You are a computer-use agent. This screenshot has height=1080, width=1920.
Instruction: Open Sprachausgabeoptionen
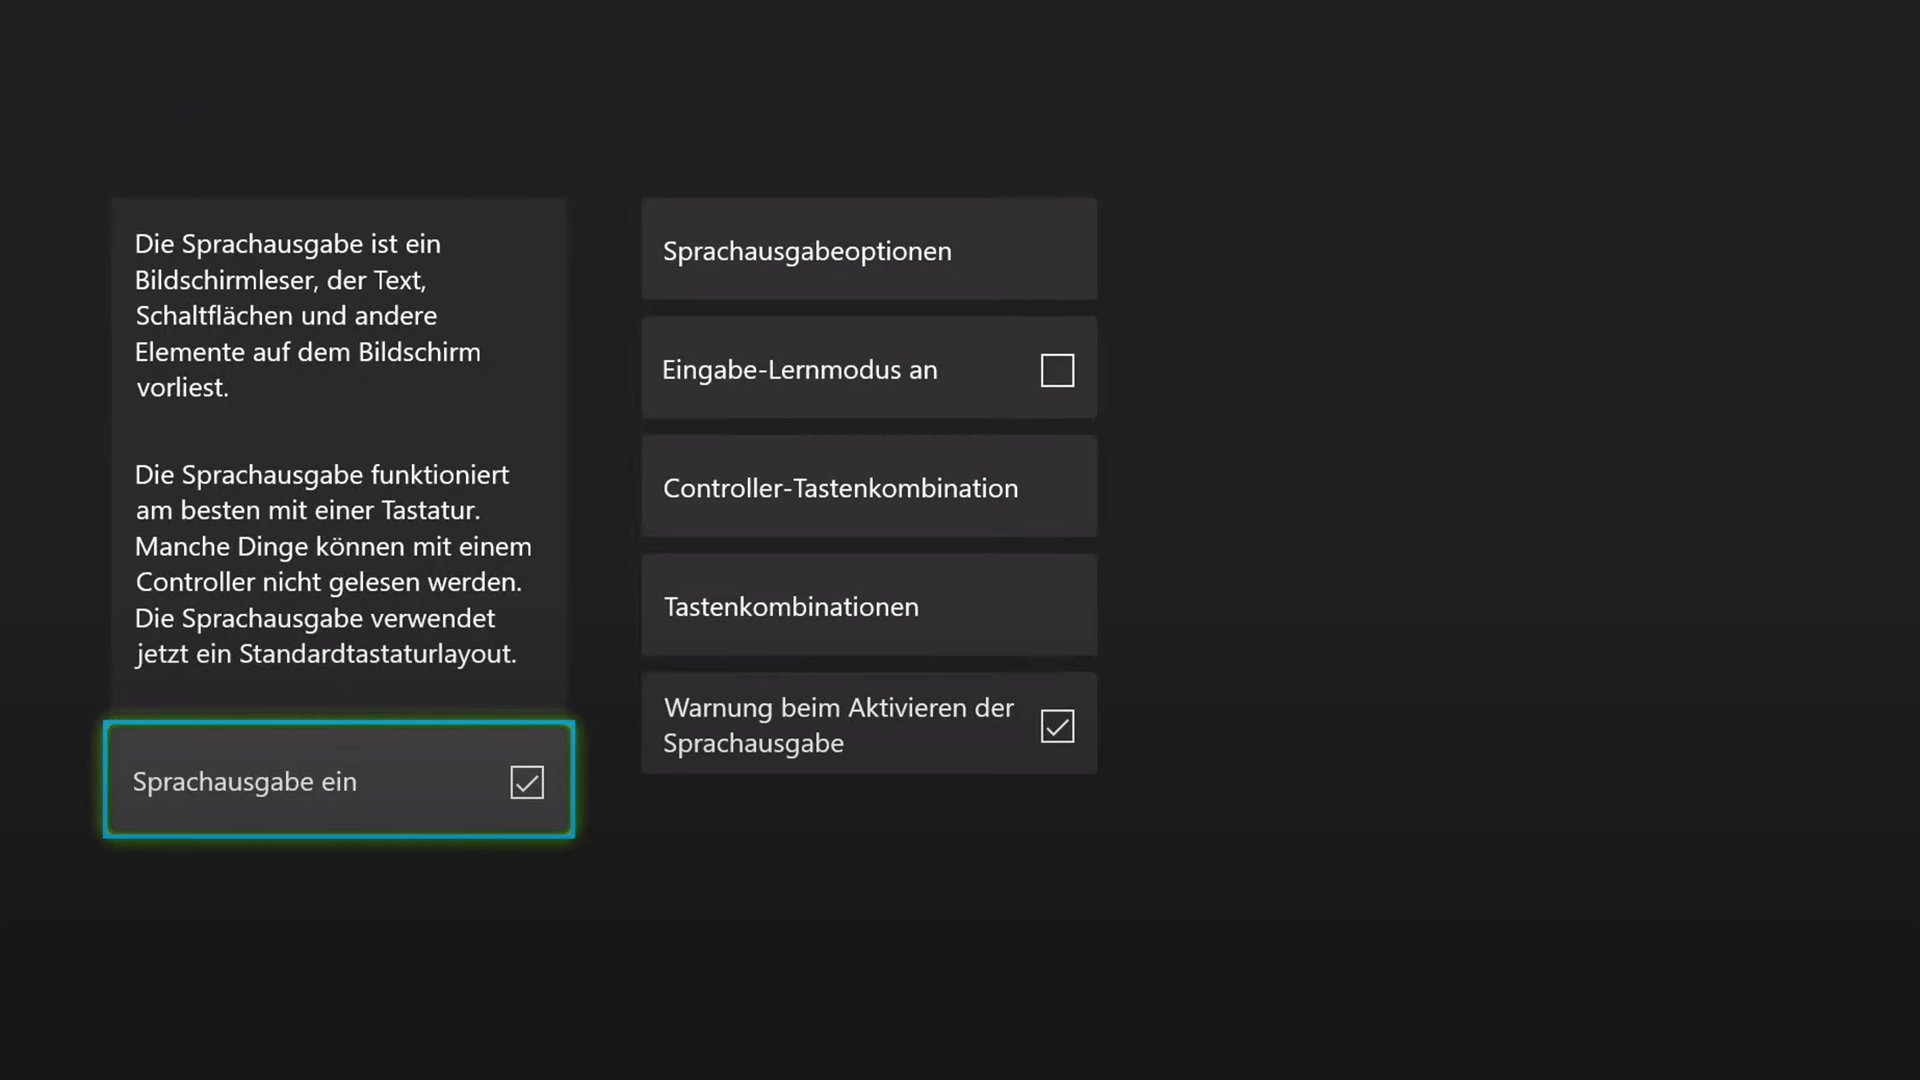[x=868, y=249]
